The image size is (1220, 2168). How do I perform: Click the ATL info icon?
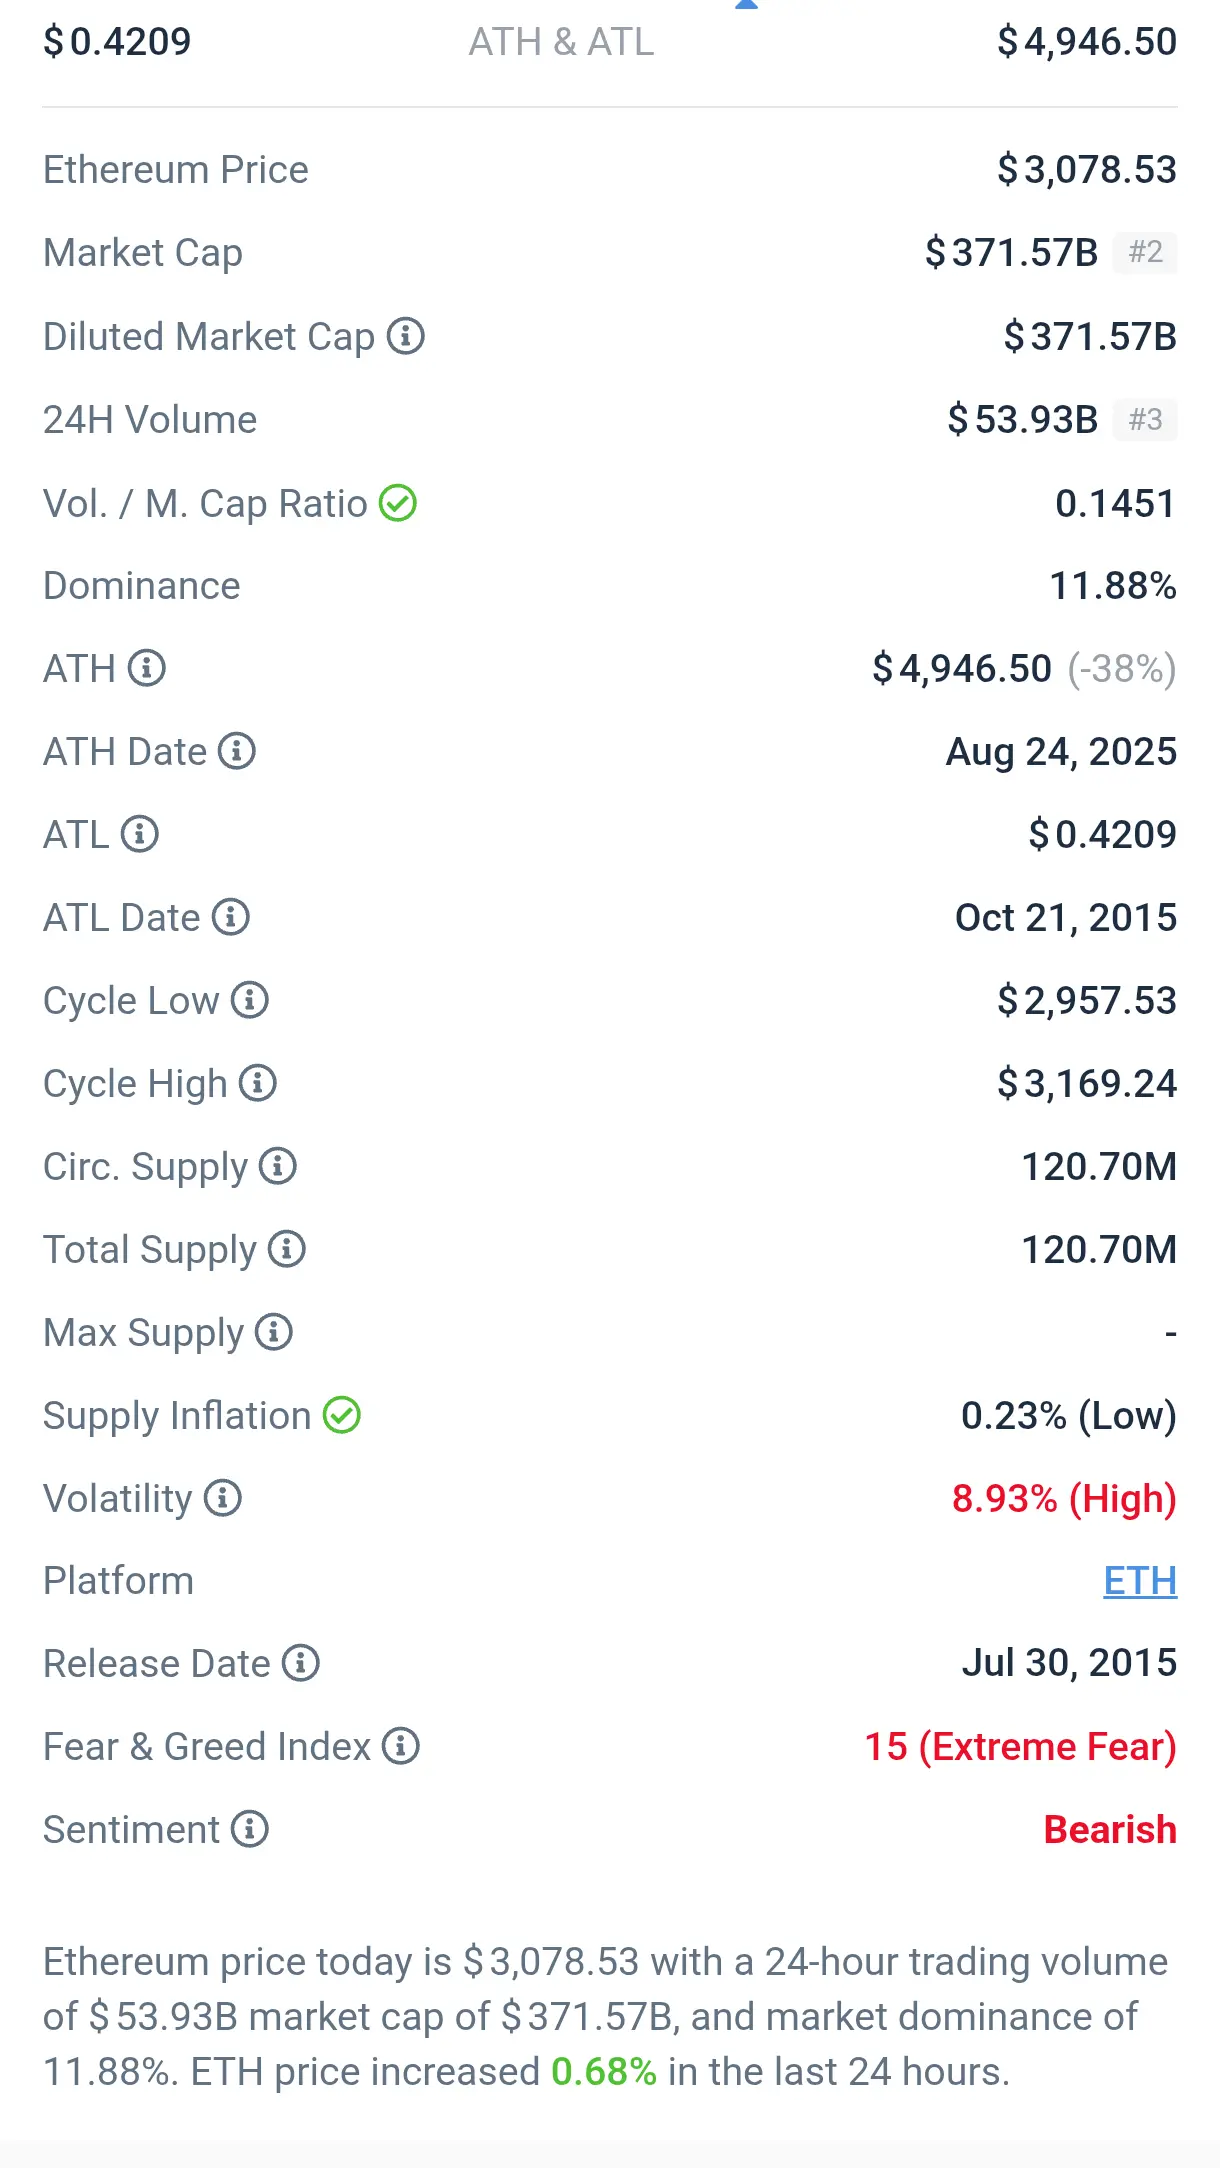tap(140, 834)
